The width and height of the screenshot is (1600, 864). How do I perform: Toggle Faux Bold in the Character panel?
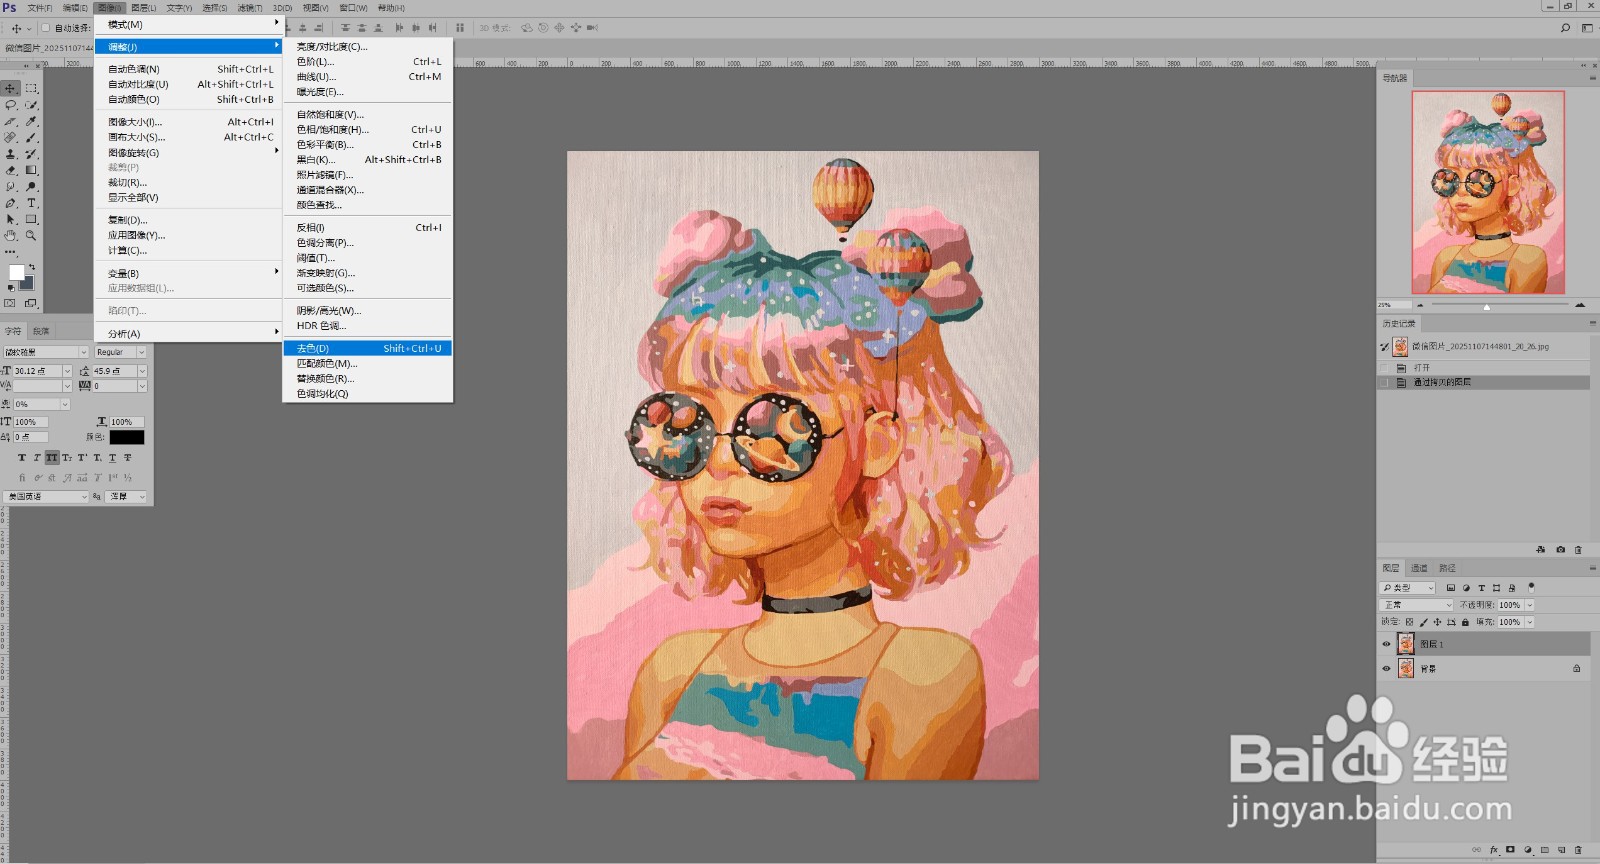(22, 457)
